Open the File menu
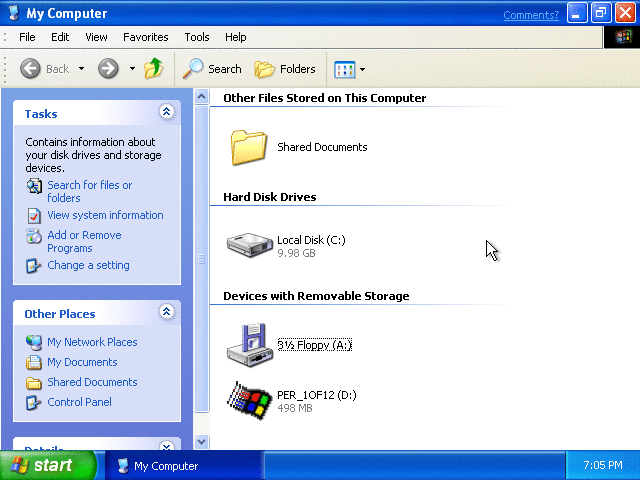This screenshot has width=640, height=480. coord(27,37)
